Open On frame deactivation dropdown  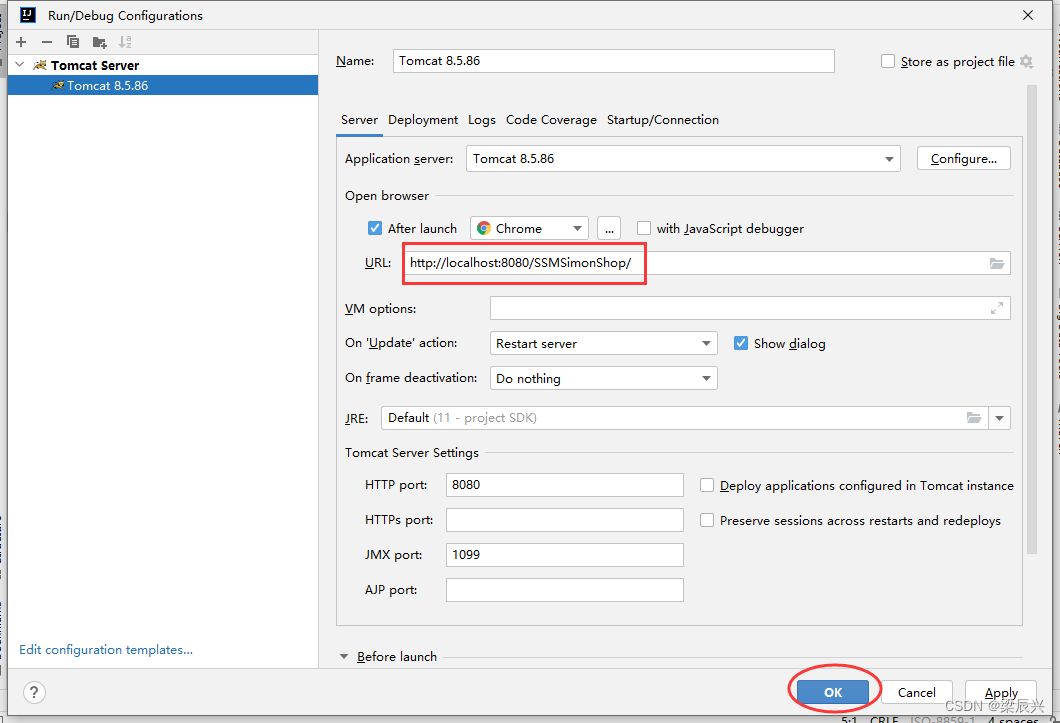(603, 379)
